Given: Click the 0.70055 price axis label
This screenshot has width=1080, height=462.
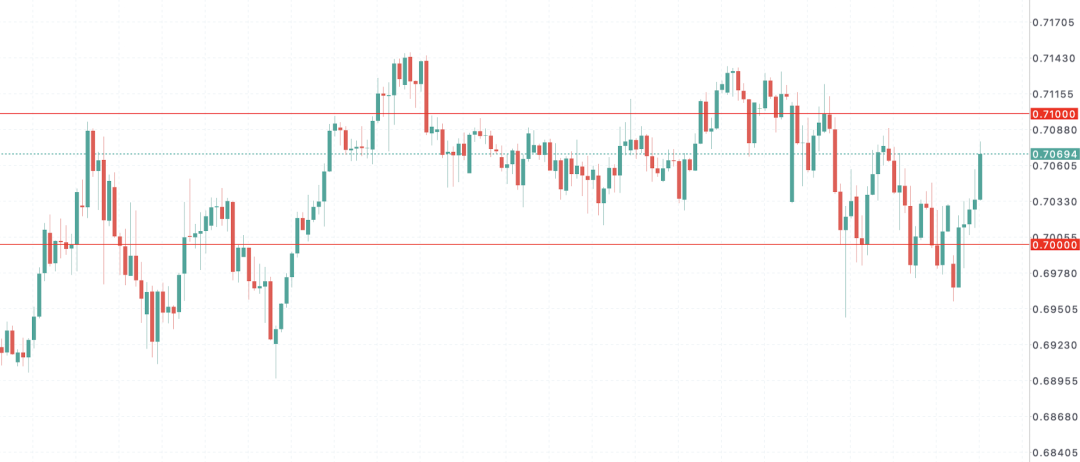Looking at the screenshot, I should (1053, 238).
